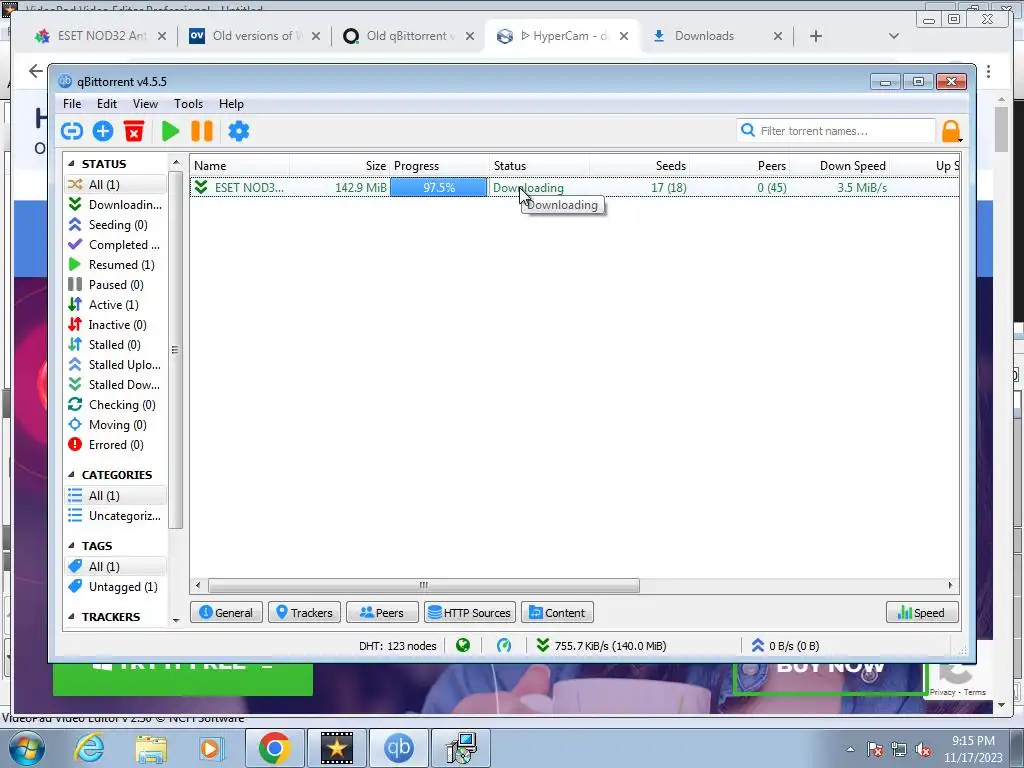Select the Resumed (1) filter
The width and height of the screenshot is (1024, 768).
click(116, 264)
